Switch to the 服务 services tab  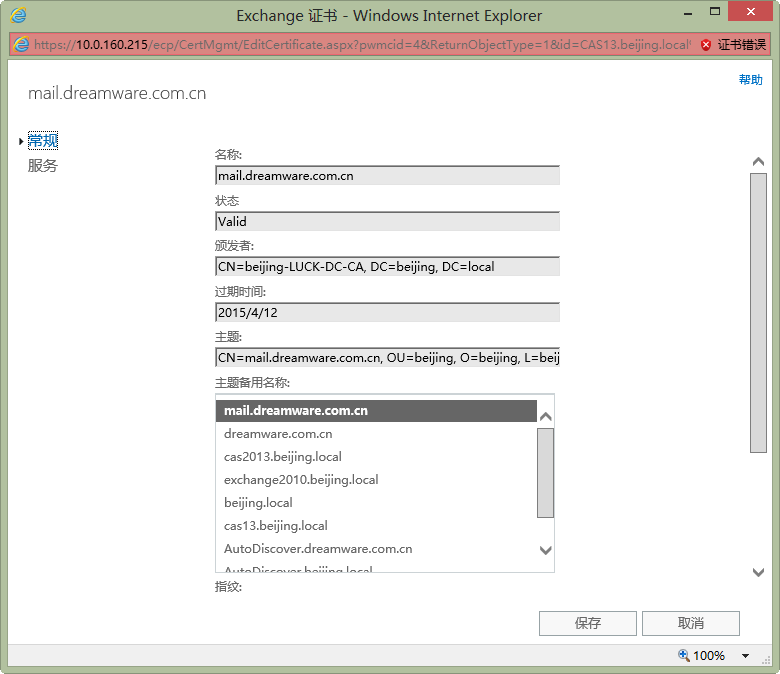(x=43, y=166)
